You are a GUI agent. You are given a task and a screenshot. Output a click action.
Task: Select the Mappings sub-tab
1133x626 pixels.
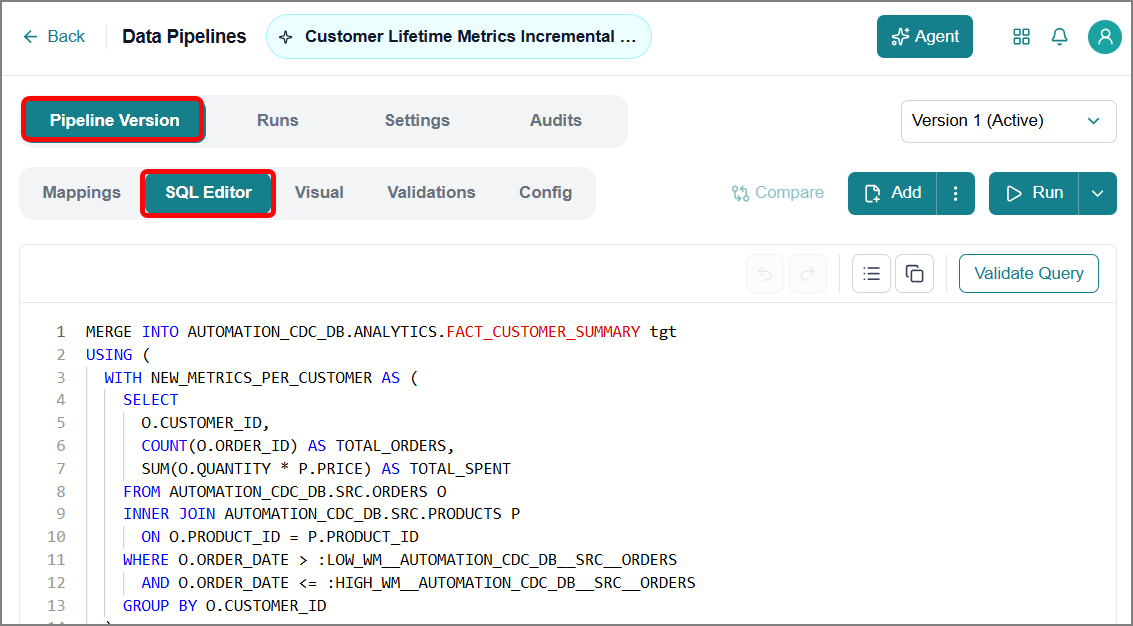pyautogui.click(x=82, y=192)
